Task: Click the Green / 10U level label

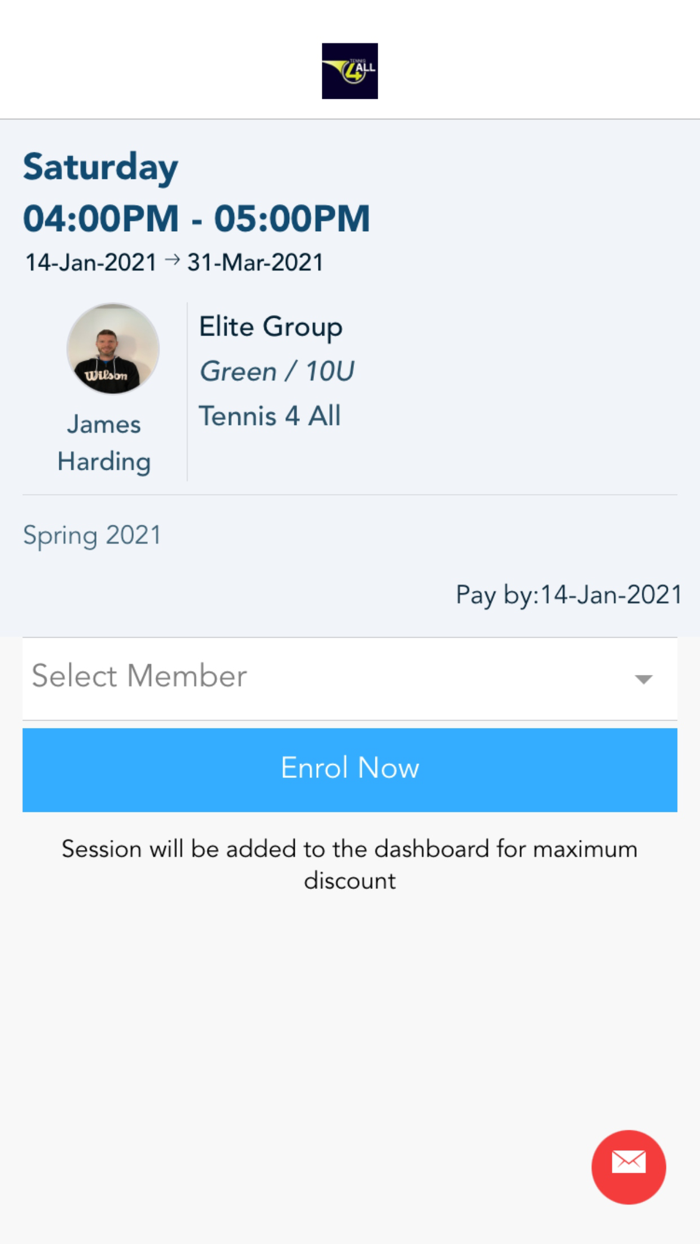Action: point(276,371)
